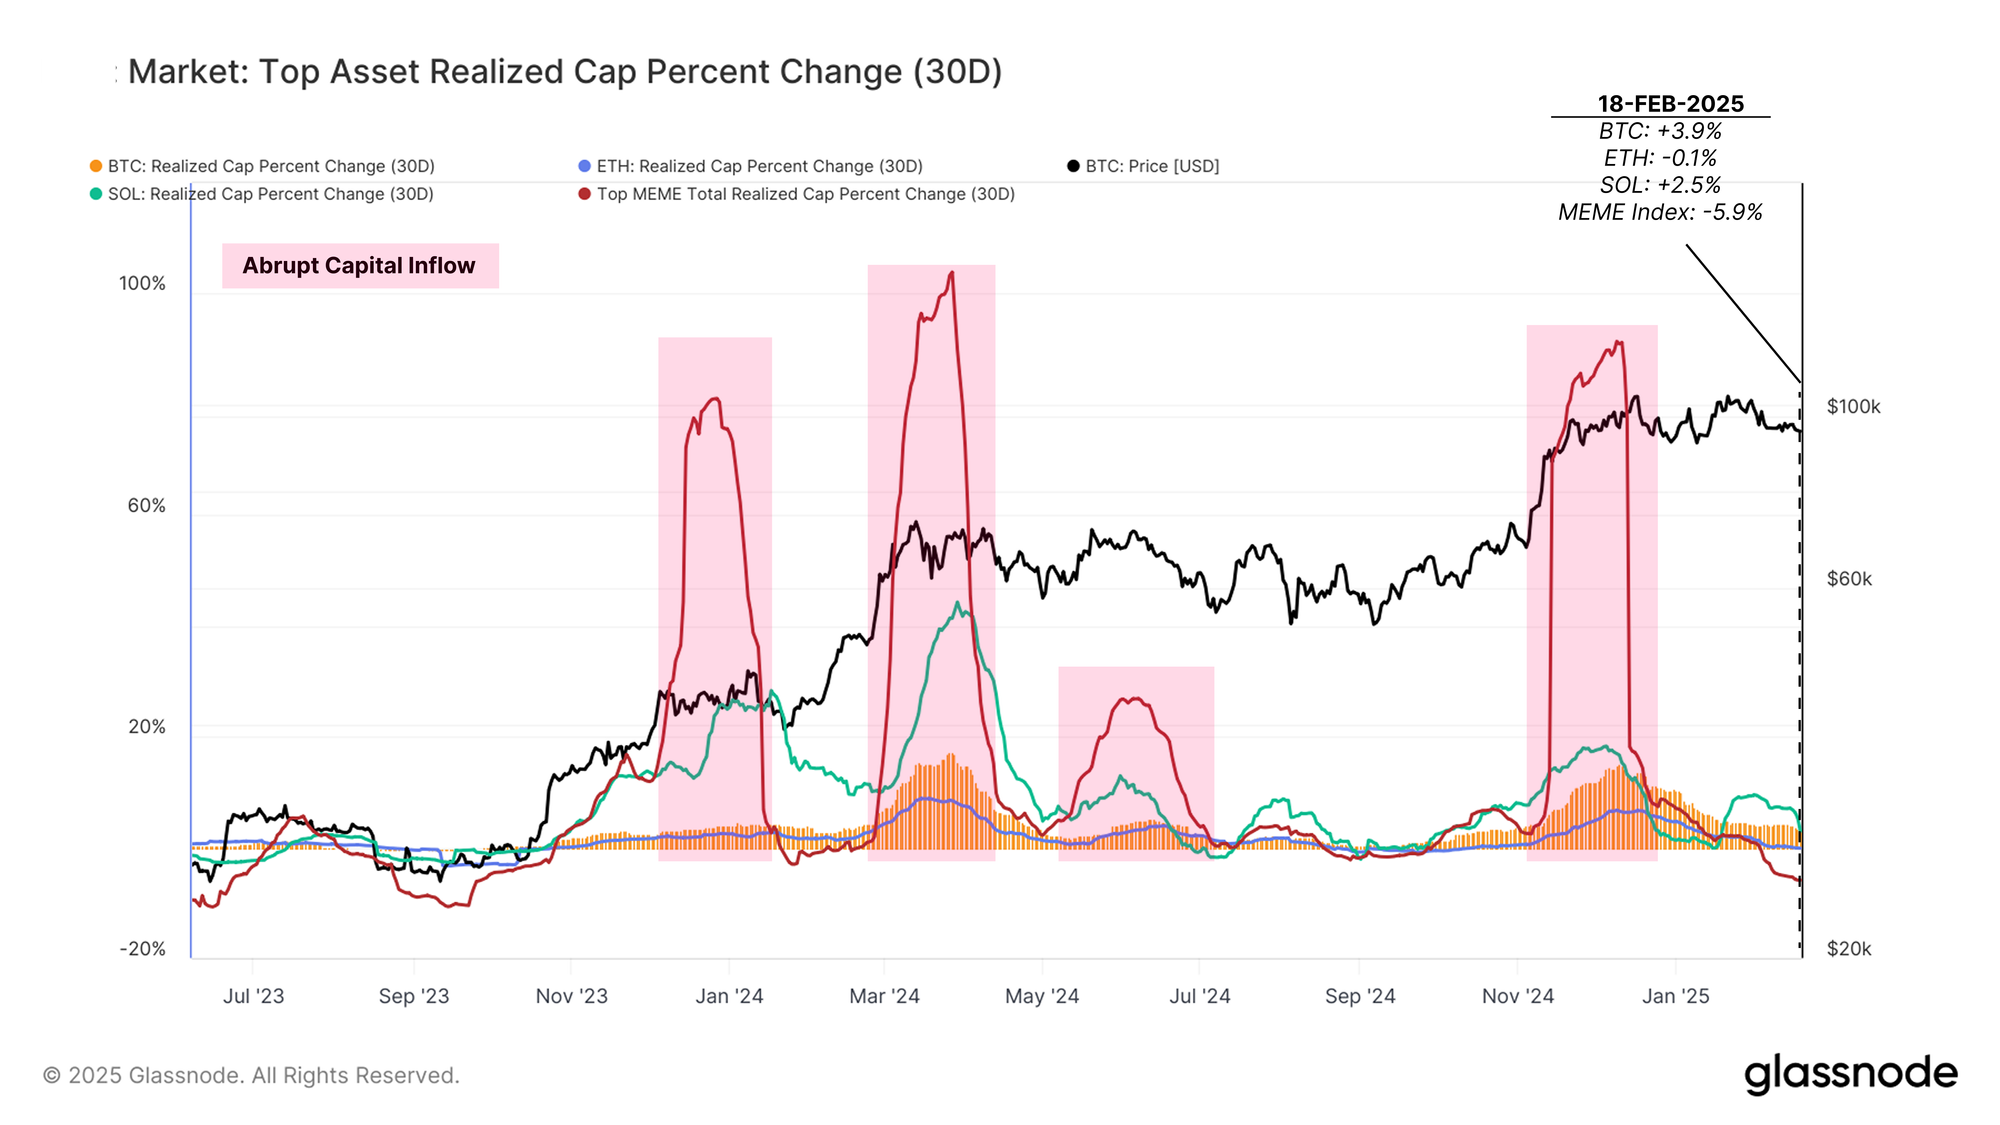2000x1125 pixels.
Task: Click the 100% y-axis label
Action: pyautogui.click(x=142, y=284)
